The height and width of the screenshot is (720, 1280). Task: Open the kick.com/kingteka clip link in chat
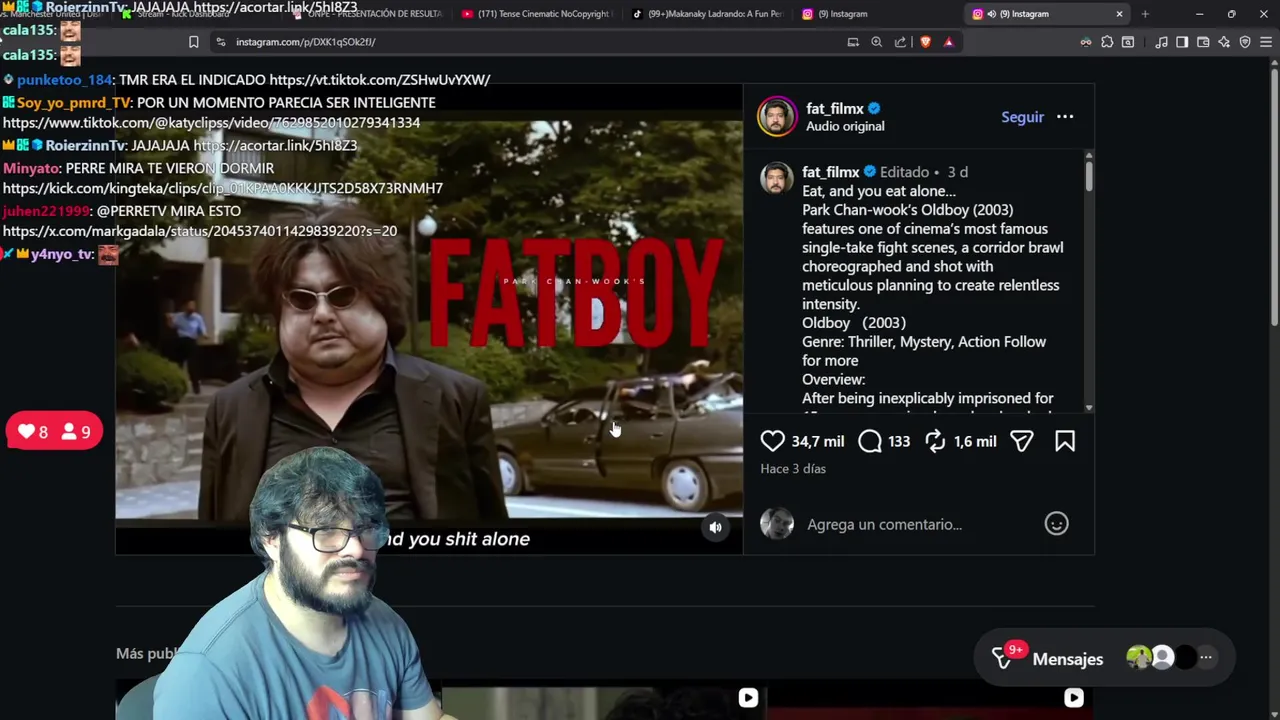pyautogui.click(x=223, y=188)
